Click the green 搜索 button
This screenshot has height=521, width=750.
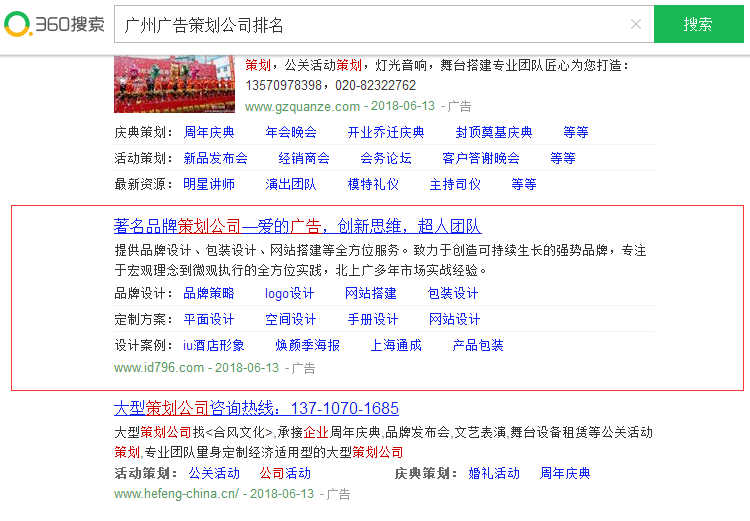(x=699, y=25)
